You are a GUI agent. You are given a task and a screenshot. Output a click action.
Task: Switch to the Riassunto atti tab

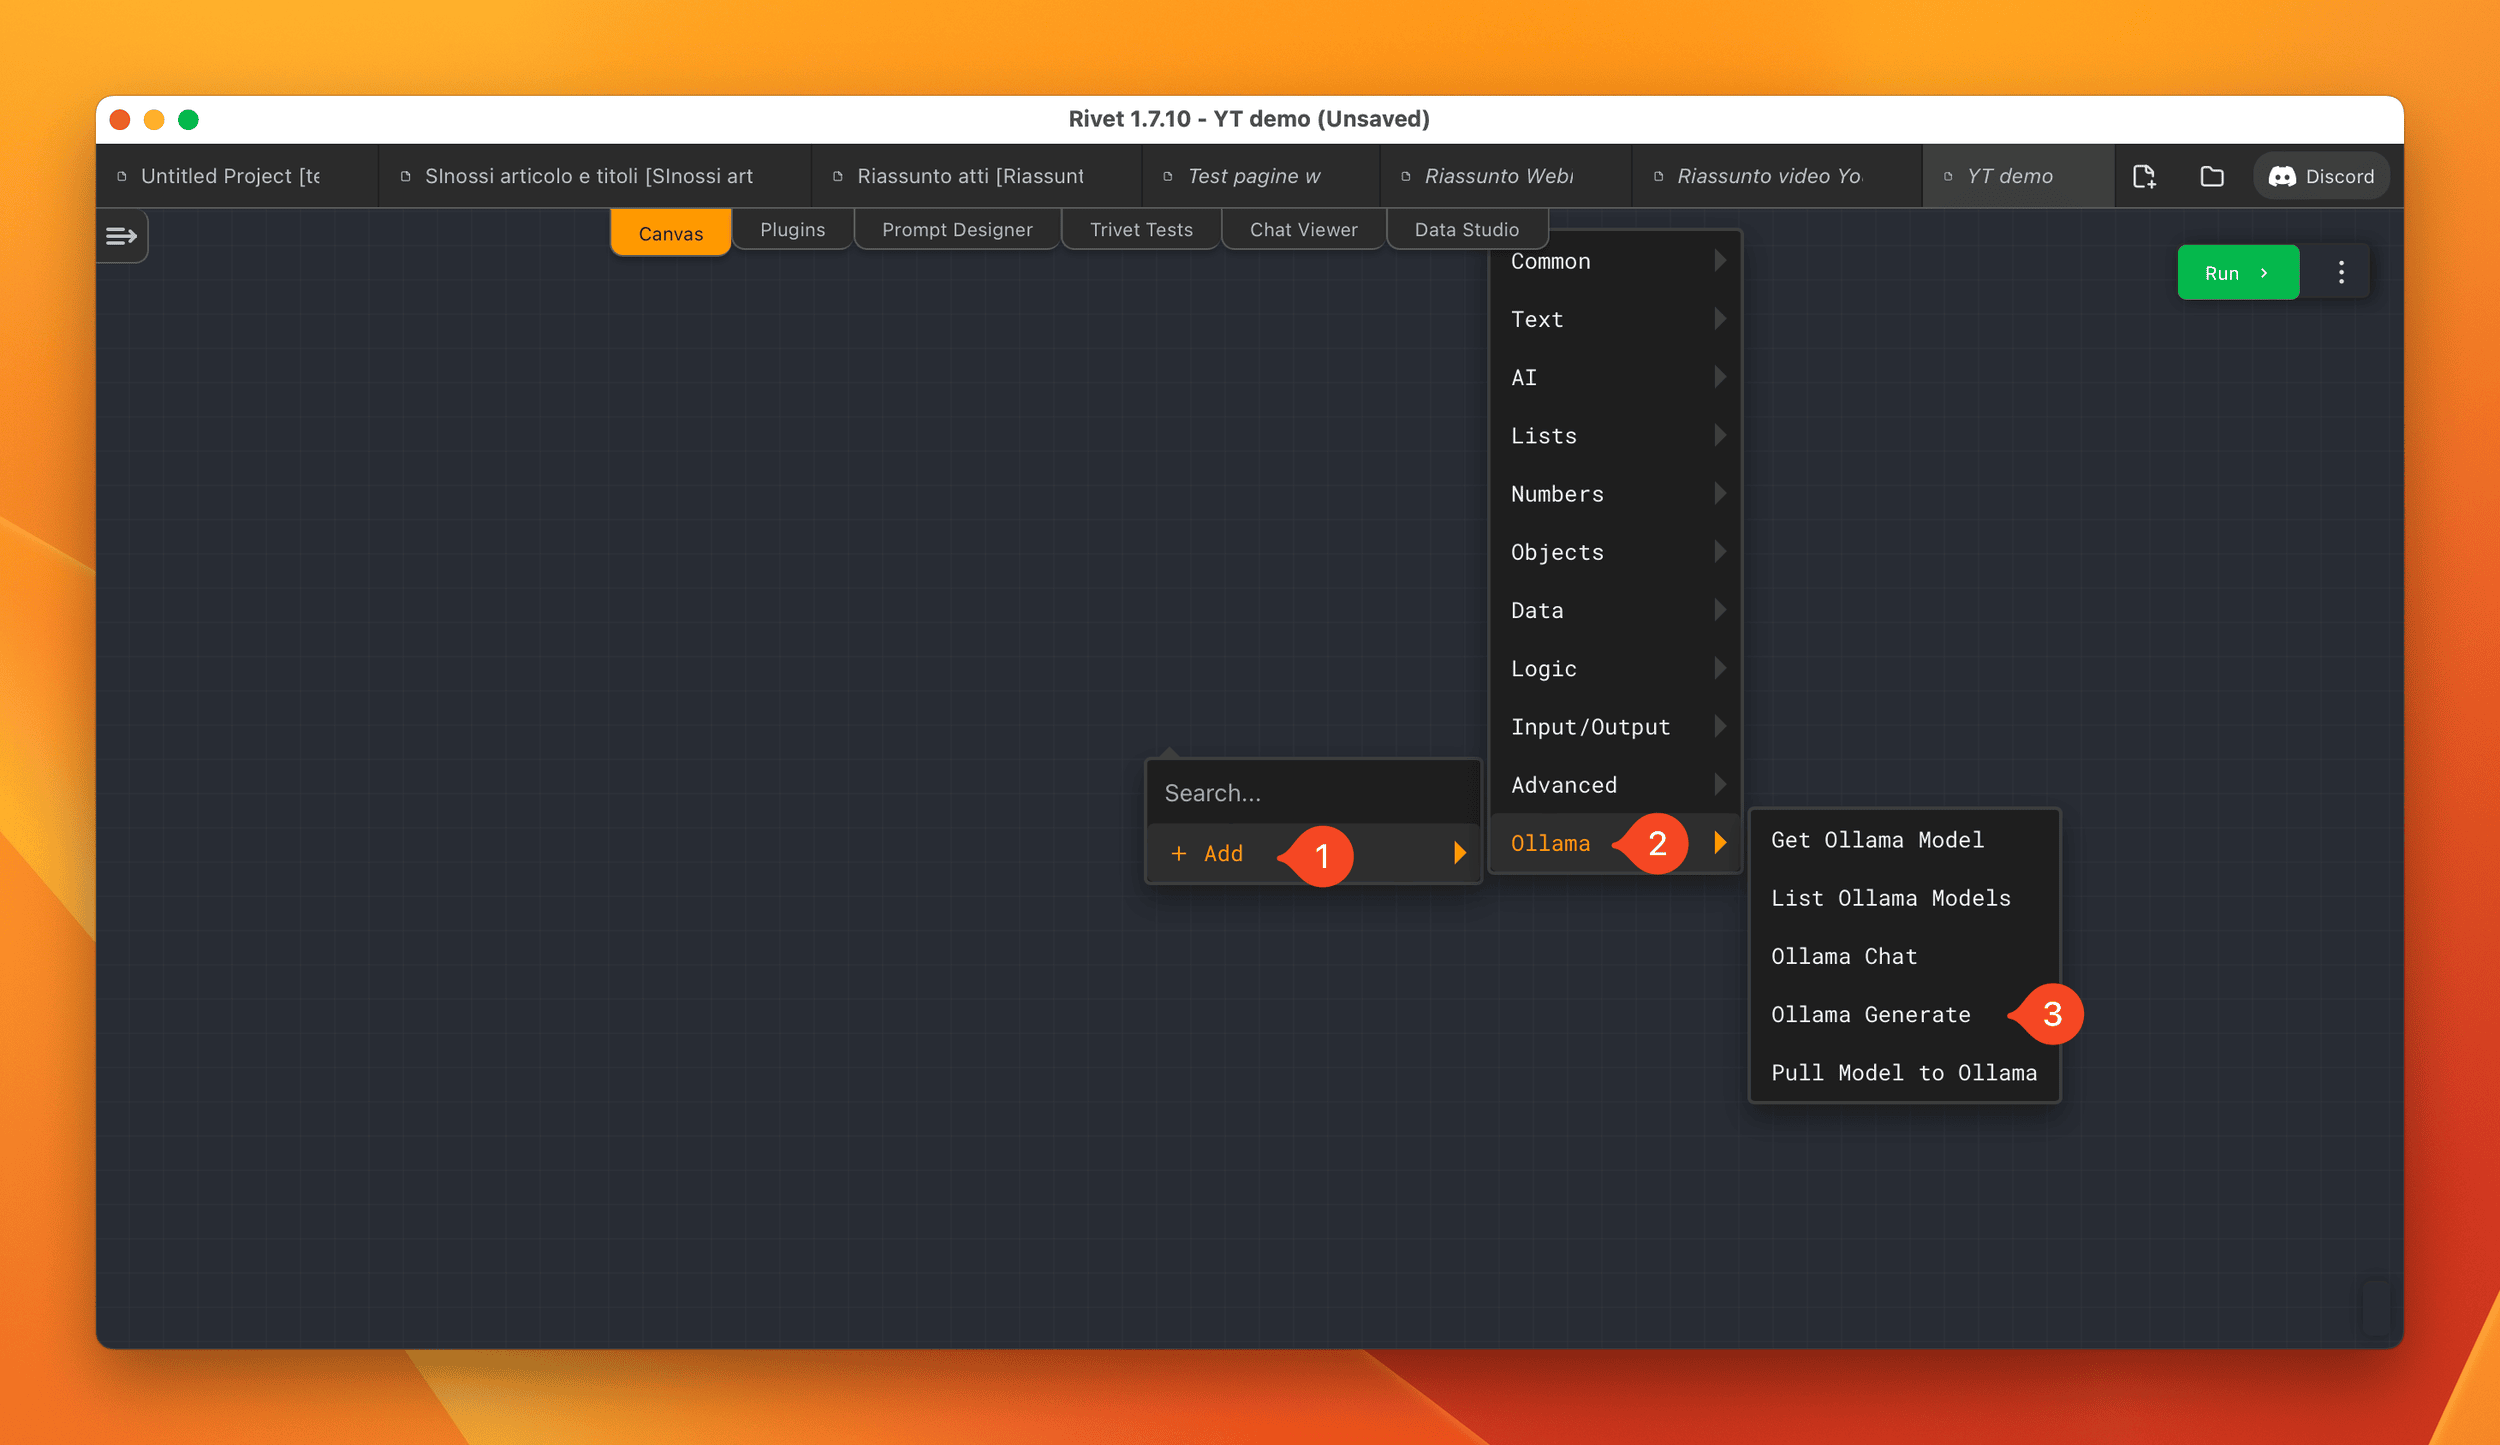[977, 176]
